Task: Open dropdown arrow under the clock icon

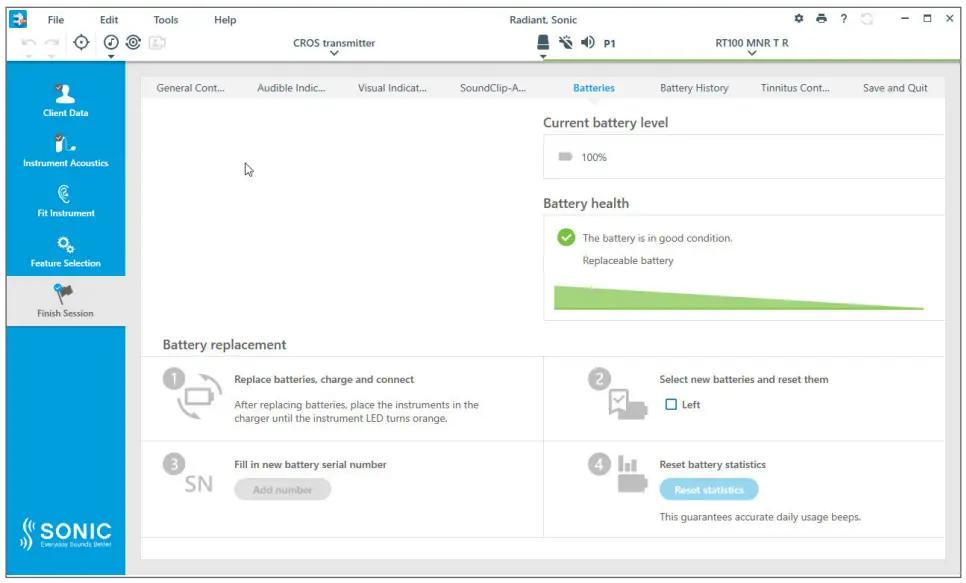Action: coord(111,57)
